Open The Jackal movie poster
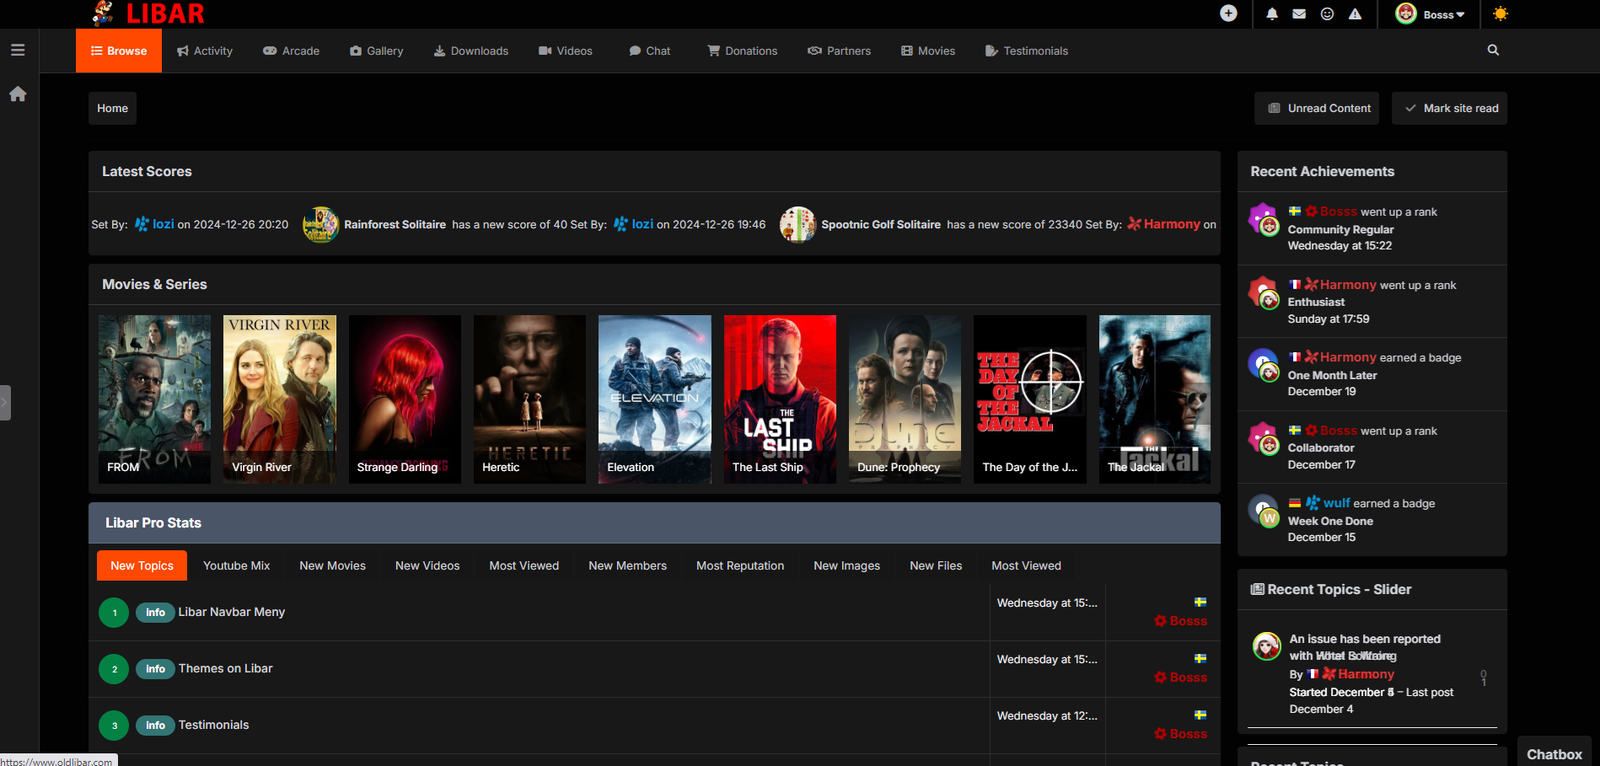The width and height of the screenshot is (1600, 766). 1155,399
